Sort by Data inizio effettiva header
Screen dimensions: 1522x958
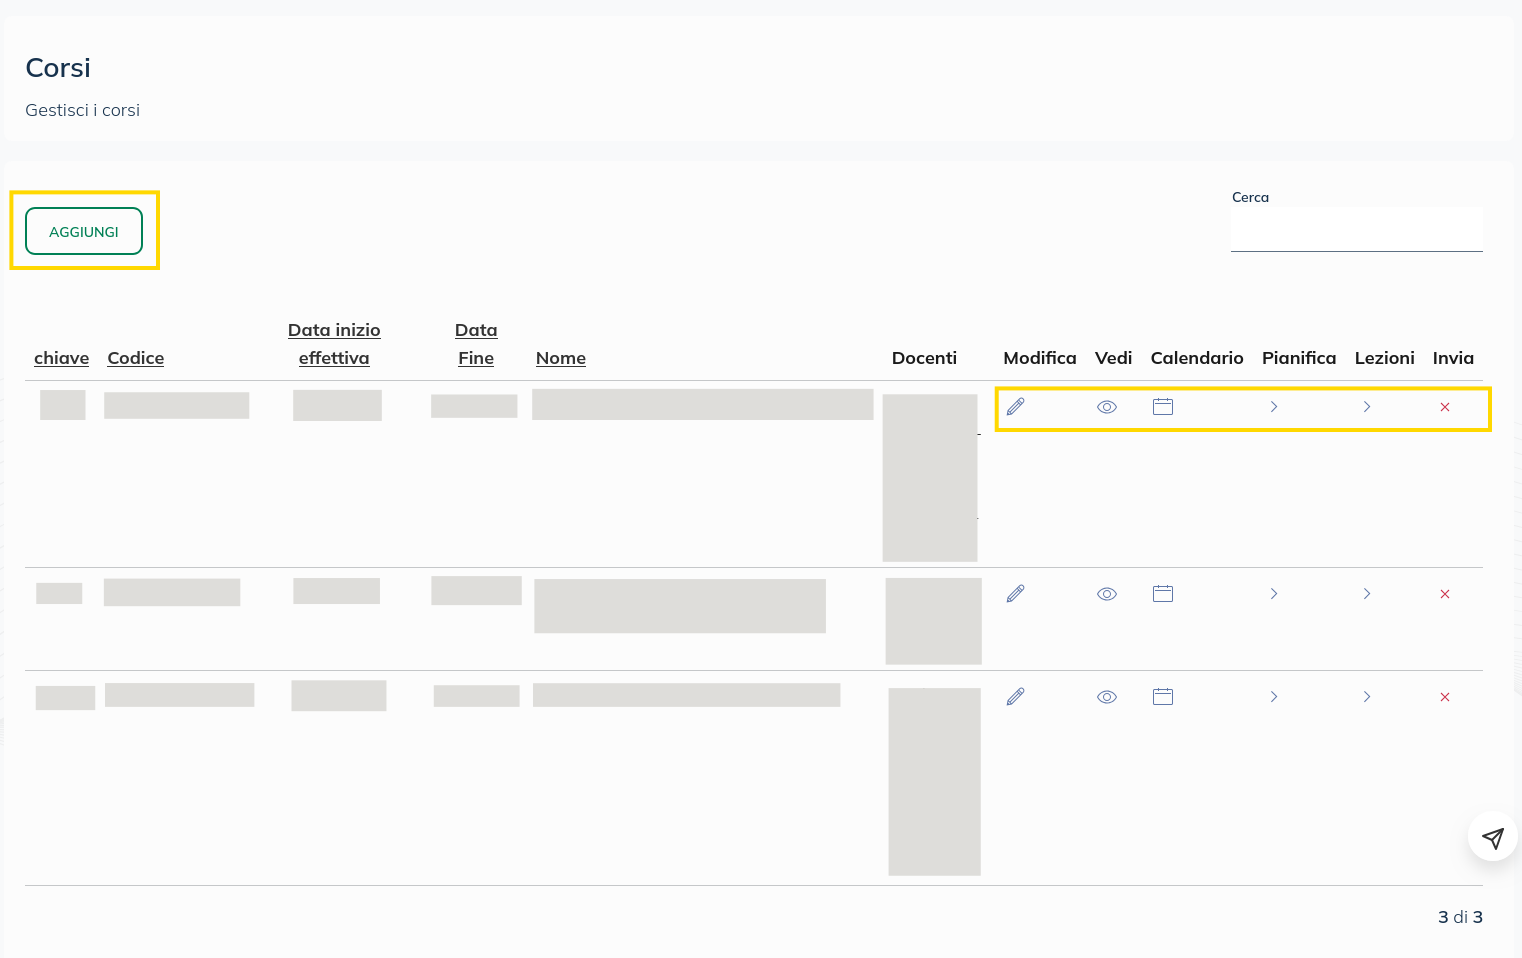(334, 344)
